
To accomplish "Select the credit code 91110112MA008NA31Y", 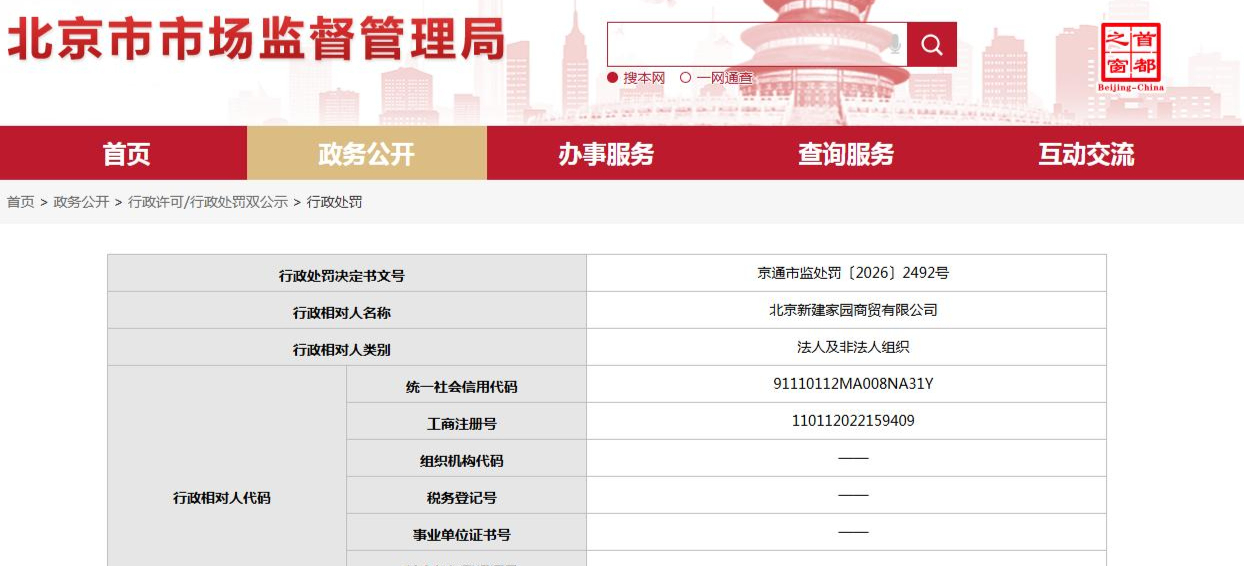I will tap(853, 384).
